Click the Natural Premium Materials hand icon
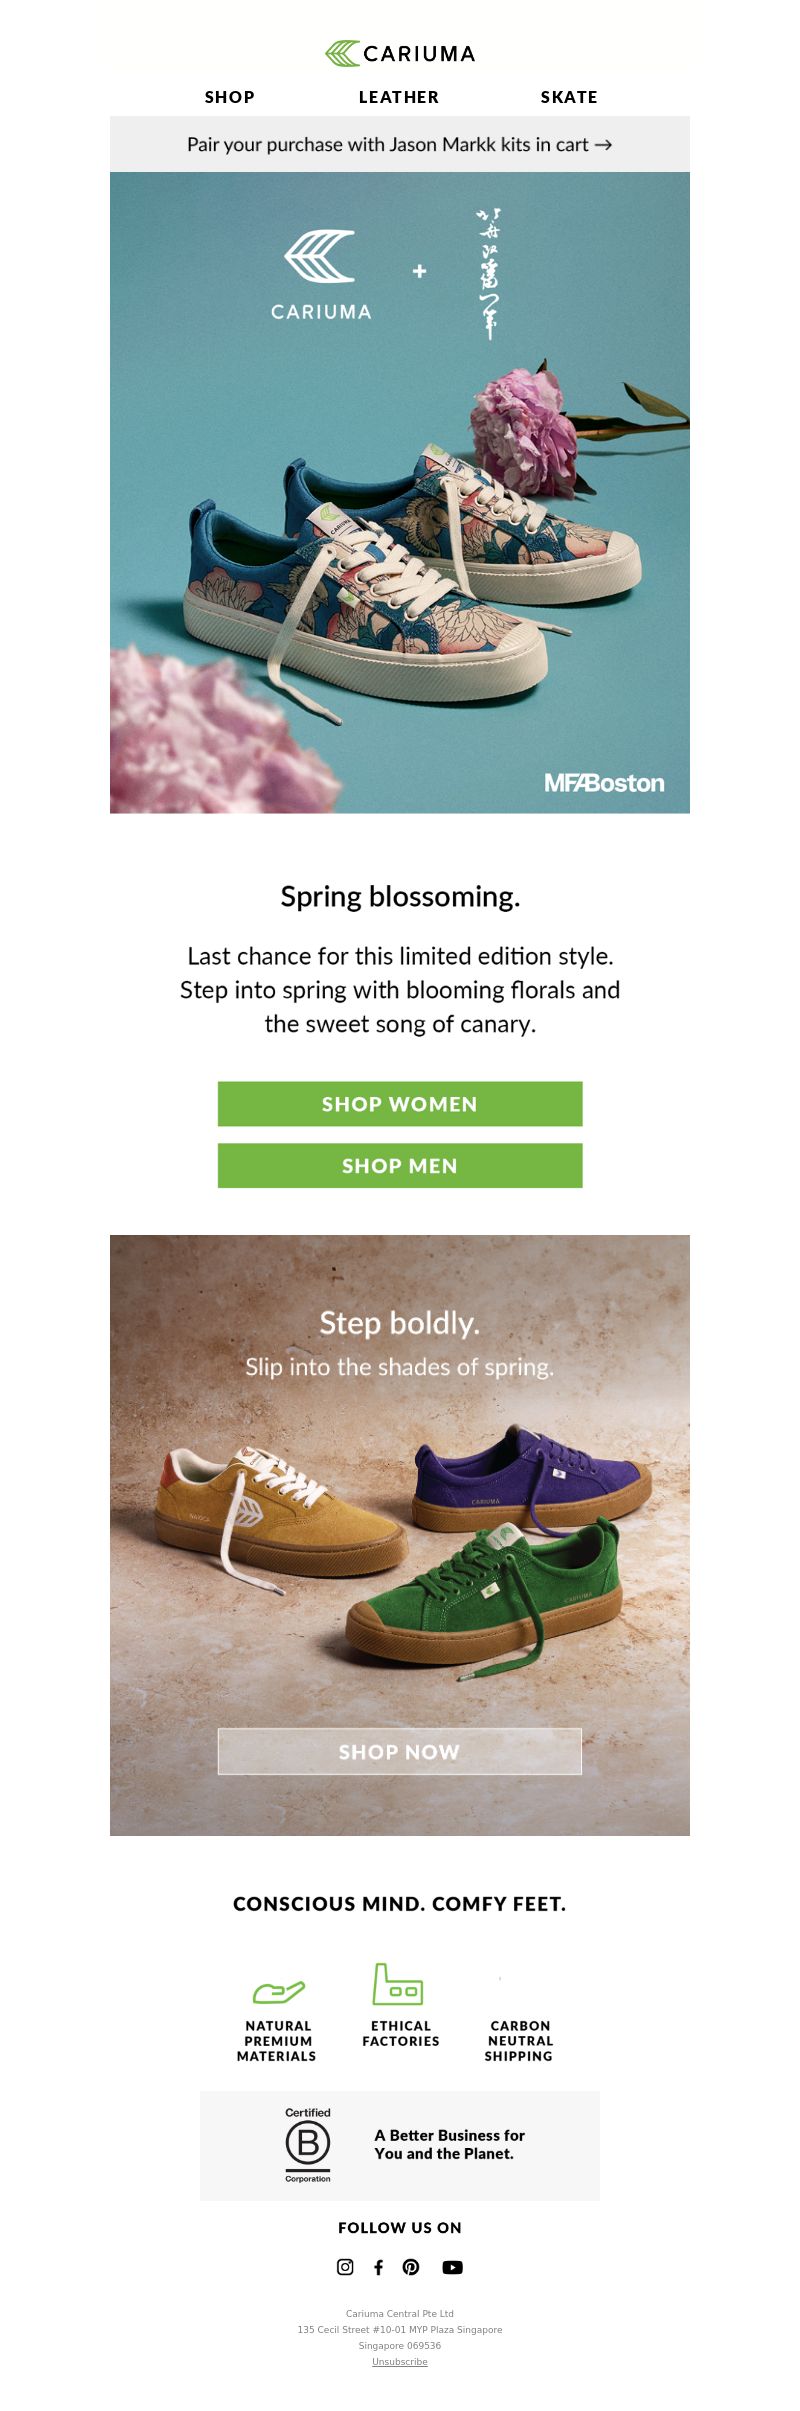 (x=278, y=1992)
